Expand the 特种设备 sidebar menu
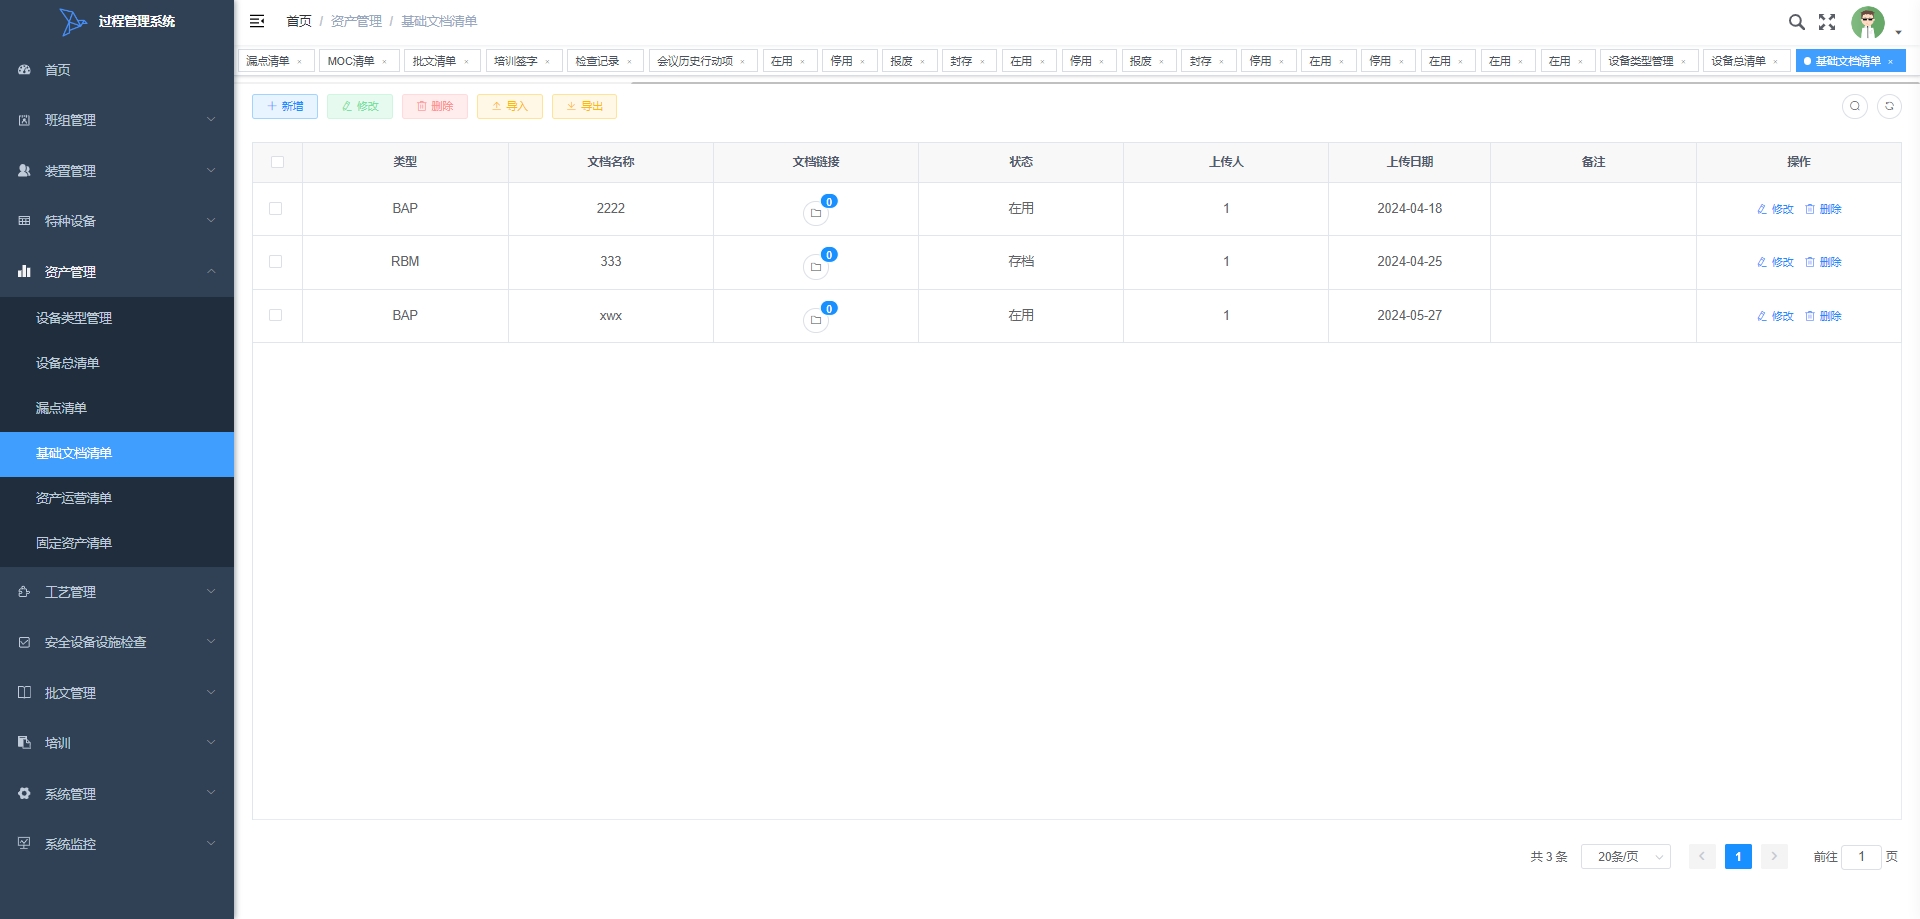 (117, 221)
